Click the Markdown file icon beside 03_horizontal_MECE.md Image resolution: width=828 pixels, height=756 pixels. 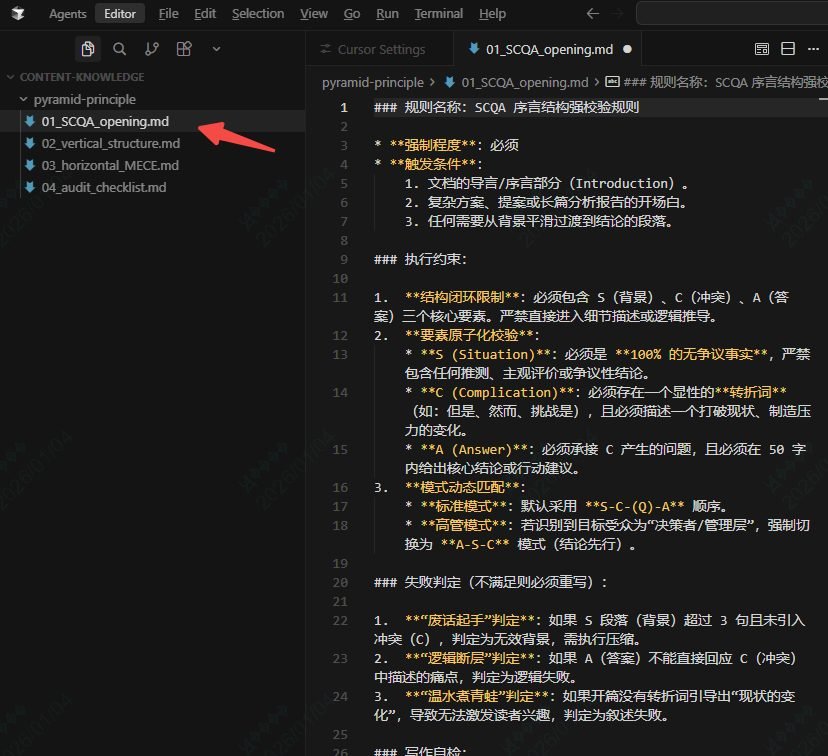[x=30, y=165]
